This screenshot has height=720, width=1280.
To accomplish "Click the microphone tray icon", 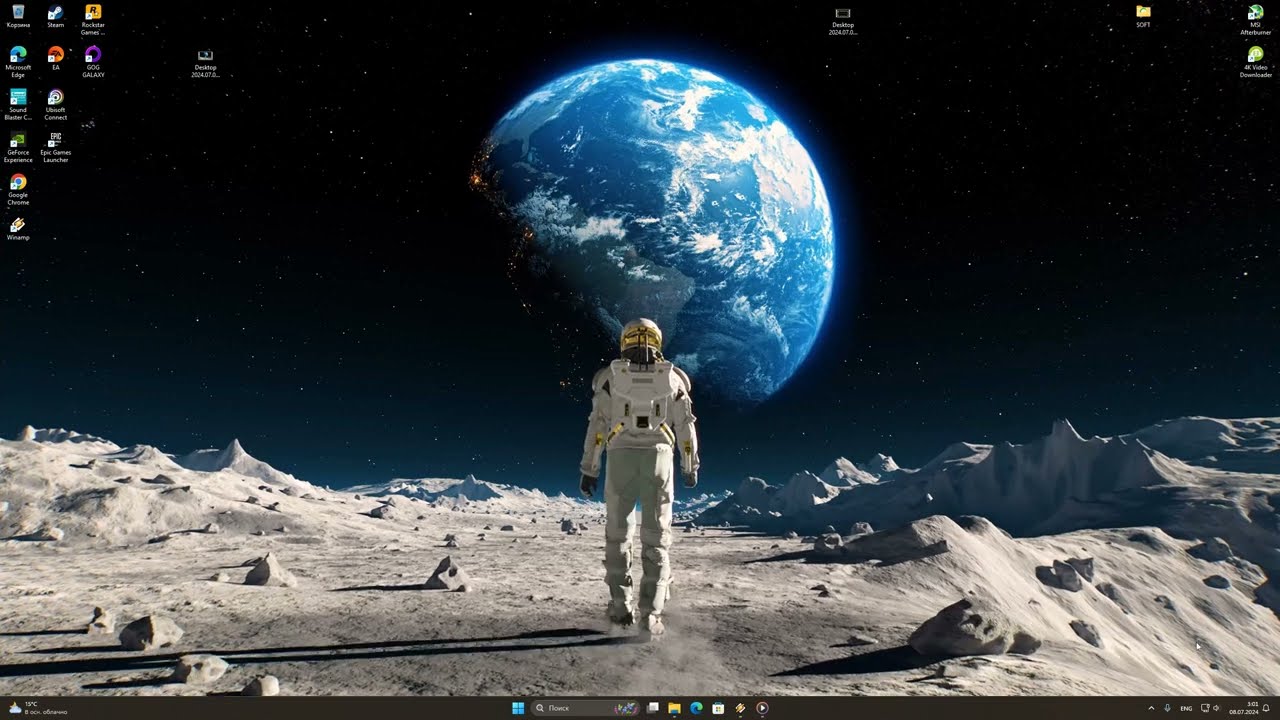I will coord(1167,708).
